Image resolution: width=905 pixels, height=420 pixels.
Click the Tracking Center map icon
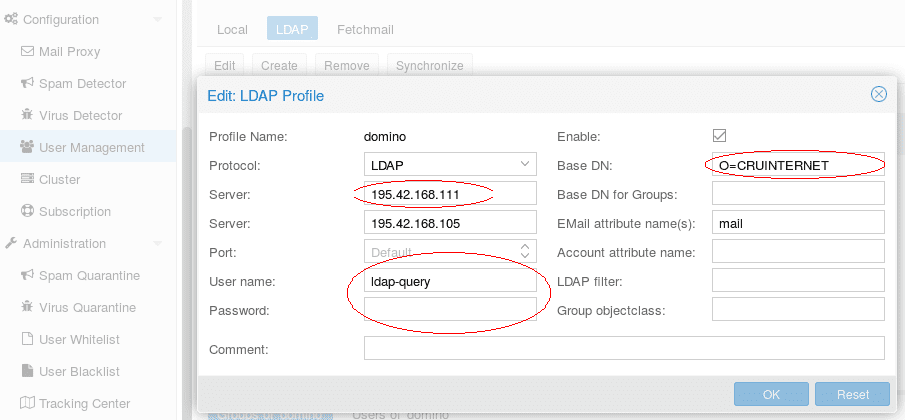tap(28, 404)
